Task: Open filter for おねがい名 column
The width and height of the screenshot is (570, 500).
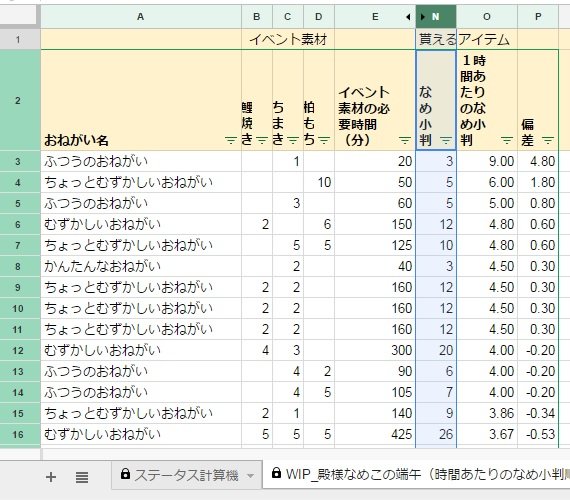Action: point(231,140)
